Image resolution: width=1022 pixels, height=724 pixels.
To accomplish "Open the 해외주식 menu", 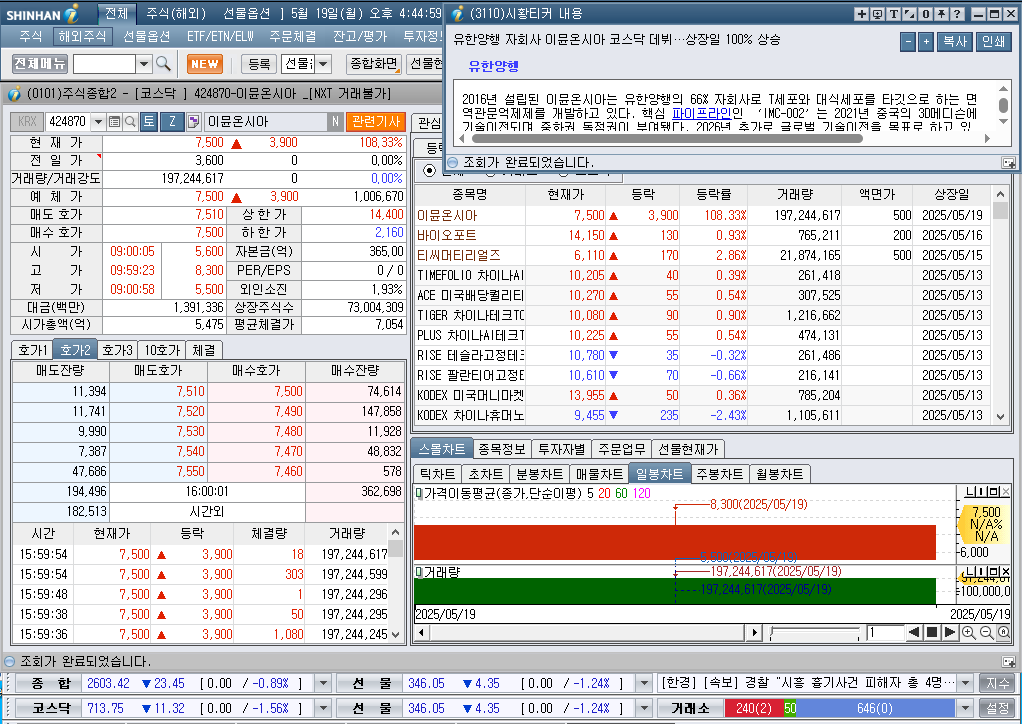I will [82, 36].
